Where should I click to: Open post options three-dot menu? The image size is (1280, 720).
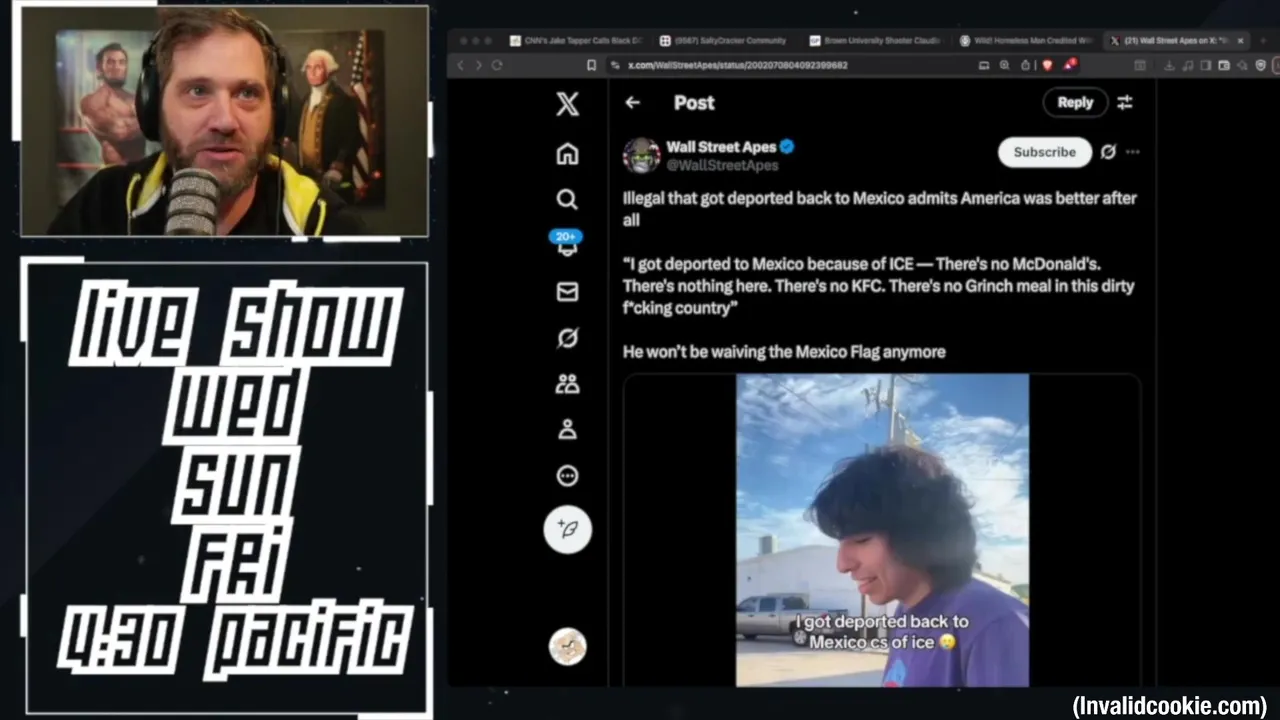(x=1132, y=152)
